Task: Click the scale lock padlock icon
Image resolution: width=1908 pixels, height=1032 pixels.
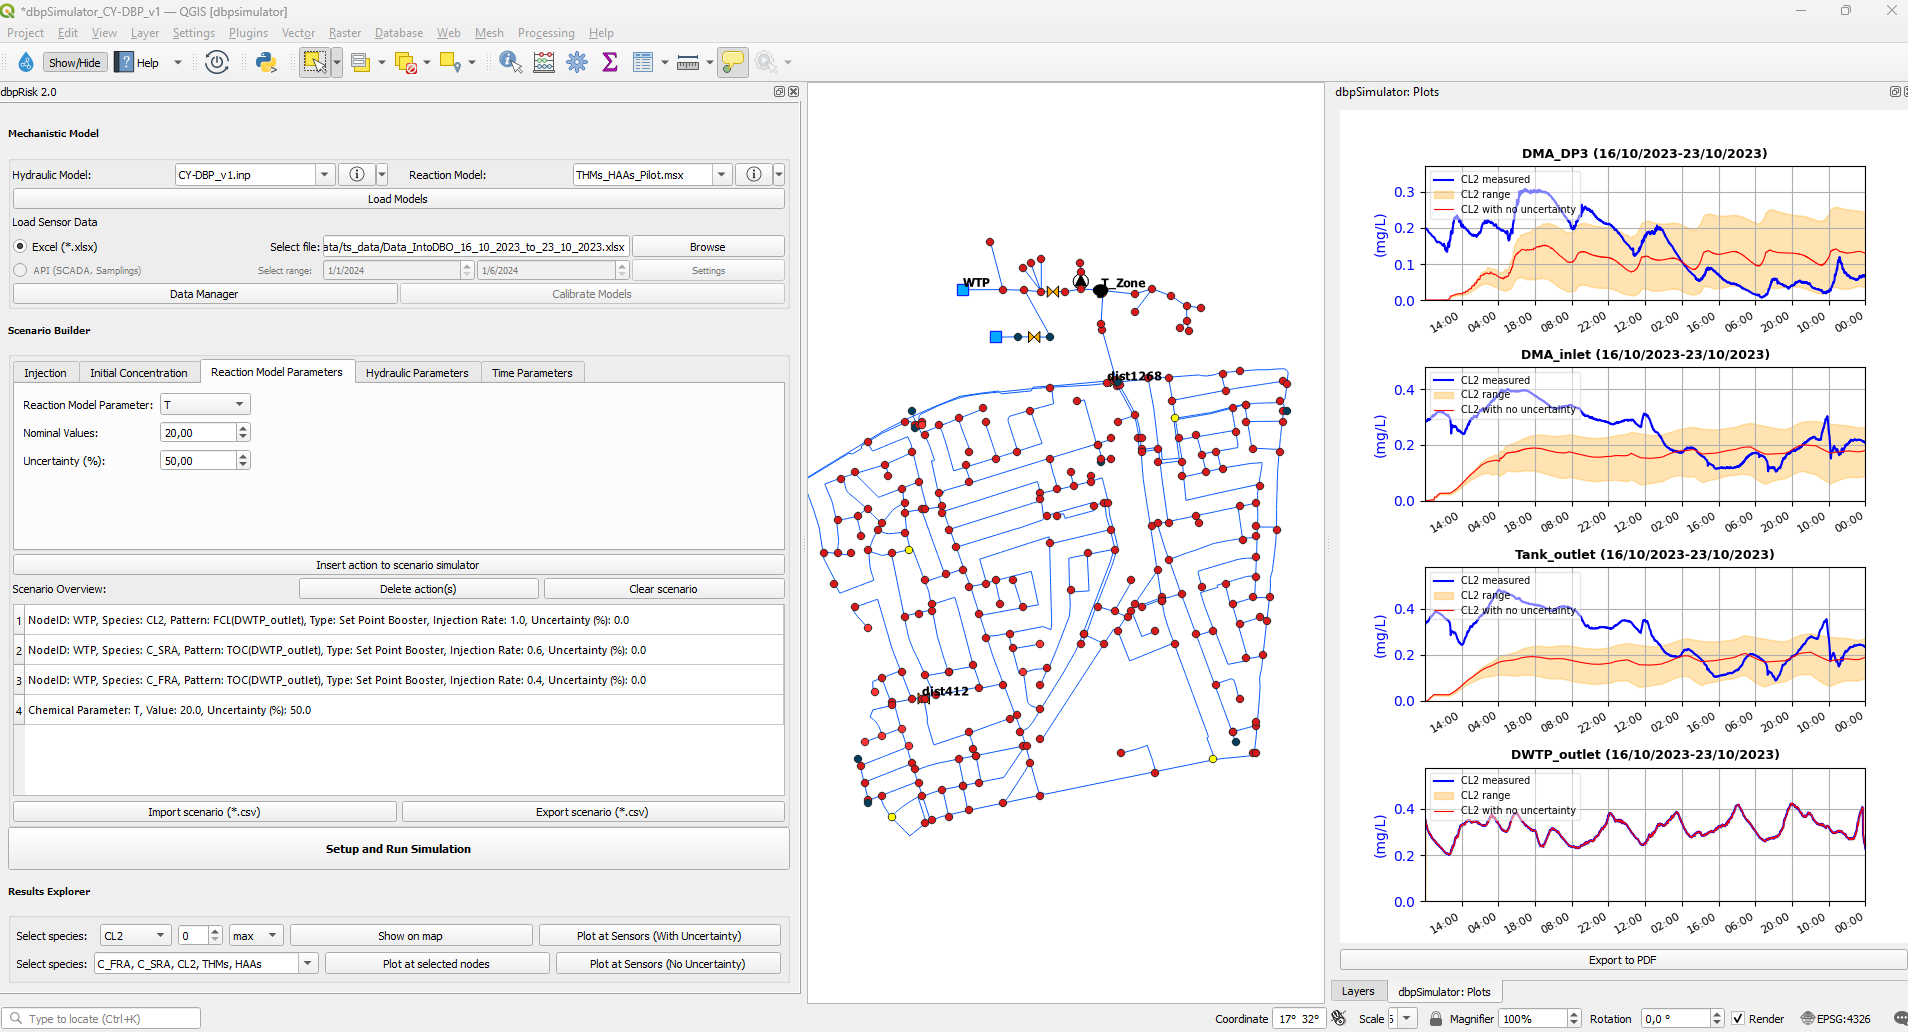Action: pos(1436,1018)
